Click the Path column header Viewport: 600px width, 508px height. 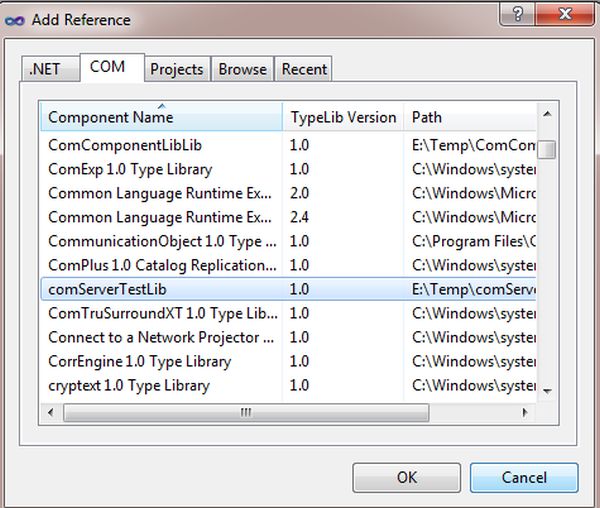(x=470, y=117)
